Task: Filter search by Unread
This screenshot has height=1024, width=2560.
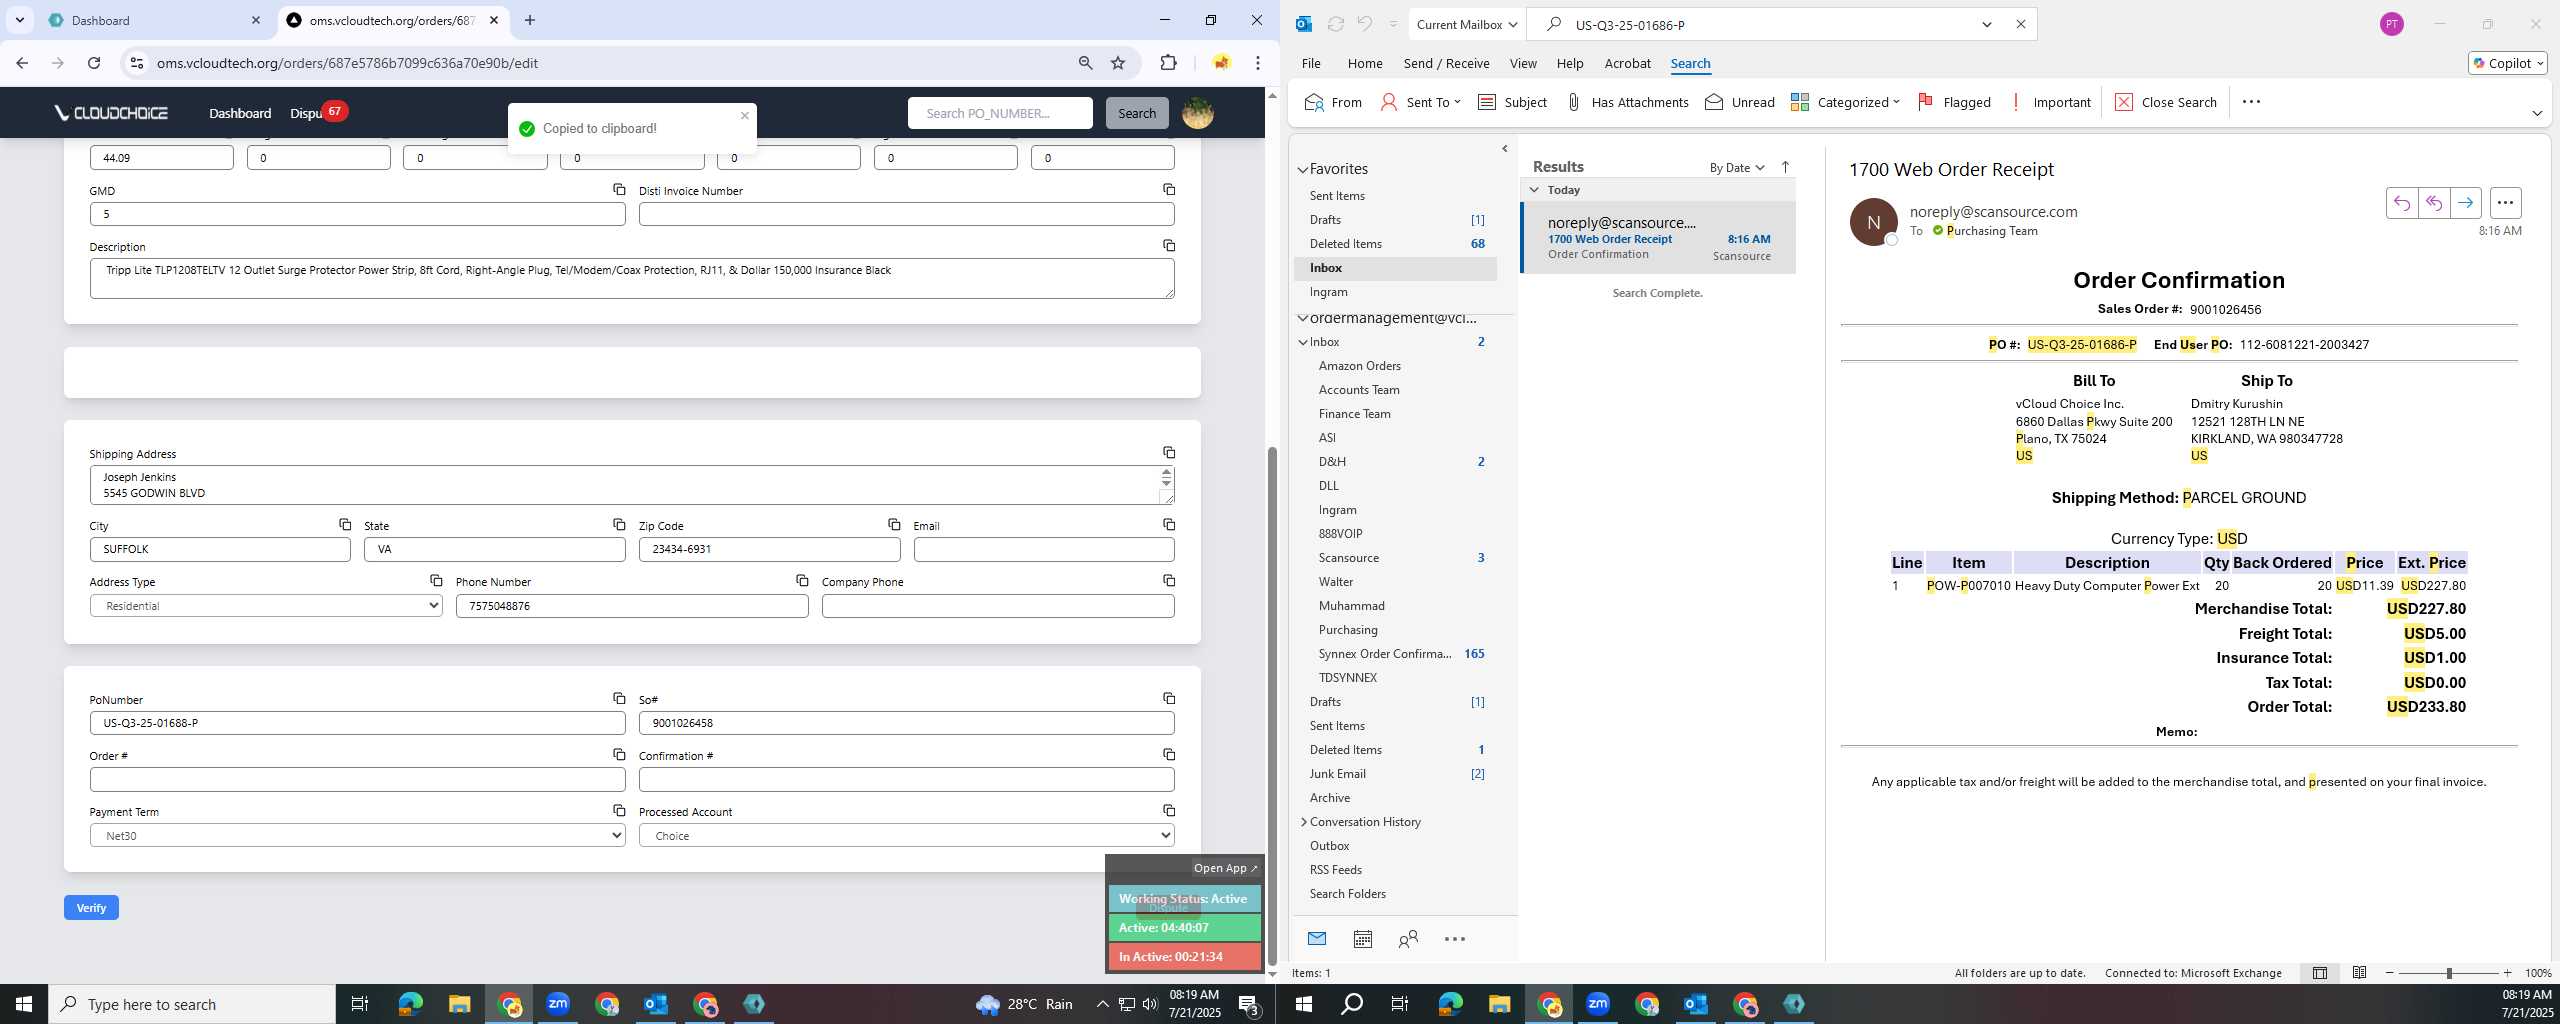Action: tap(1740, 102)
